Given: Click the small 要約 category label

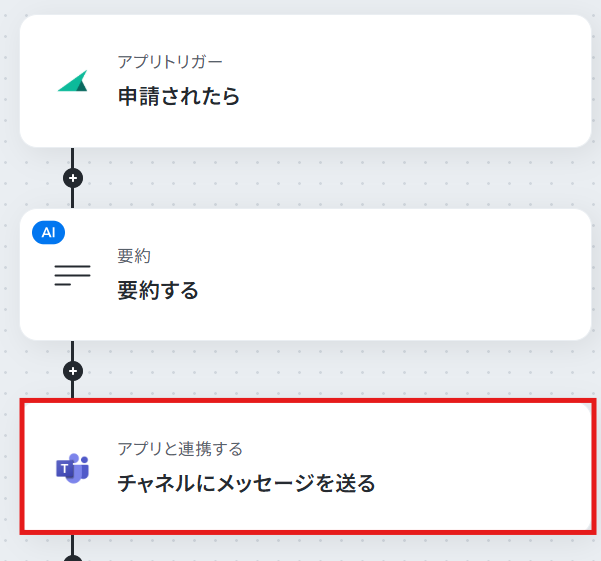Looking at the screenshot, I should point(134,256).
